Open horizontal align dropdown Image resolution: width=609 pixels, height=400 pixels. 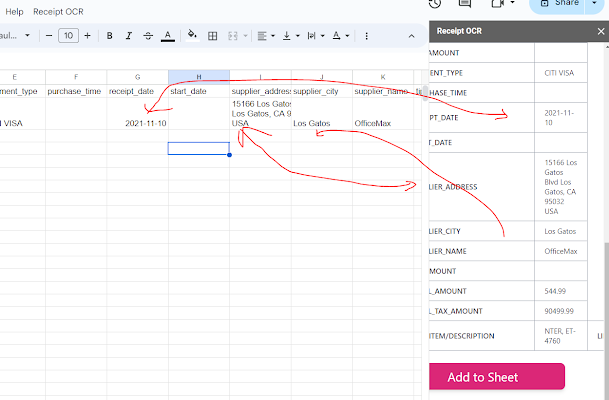(266, 36)
